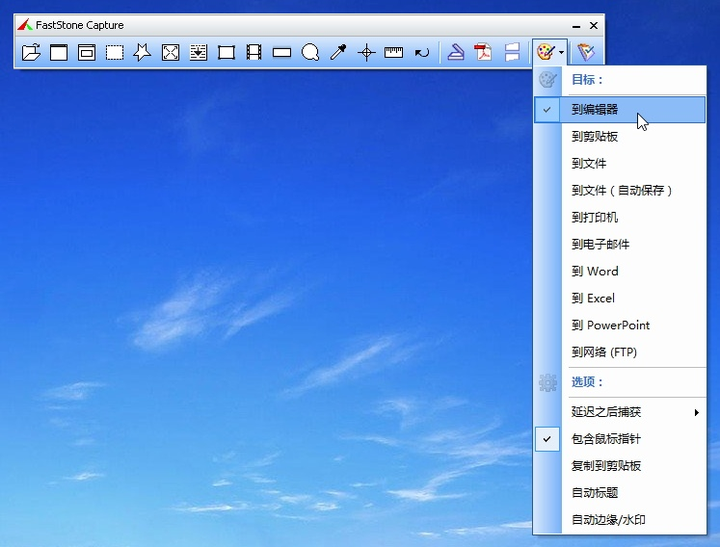Start Screen Recorder film icon
The width and height of the screenshot is (720, 547).
tap(254, 52)
